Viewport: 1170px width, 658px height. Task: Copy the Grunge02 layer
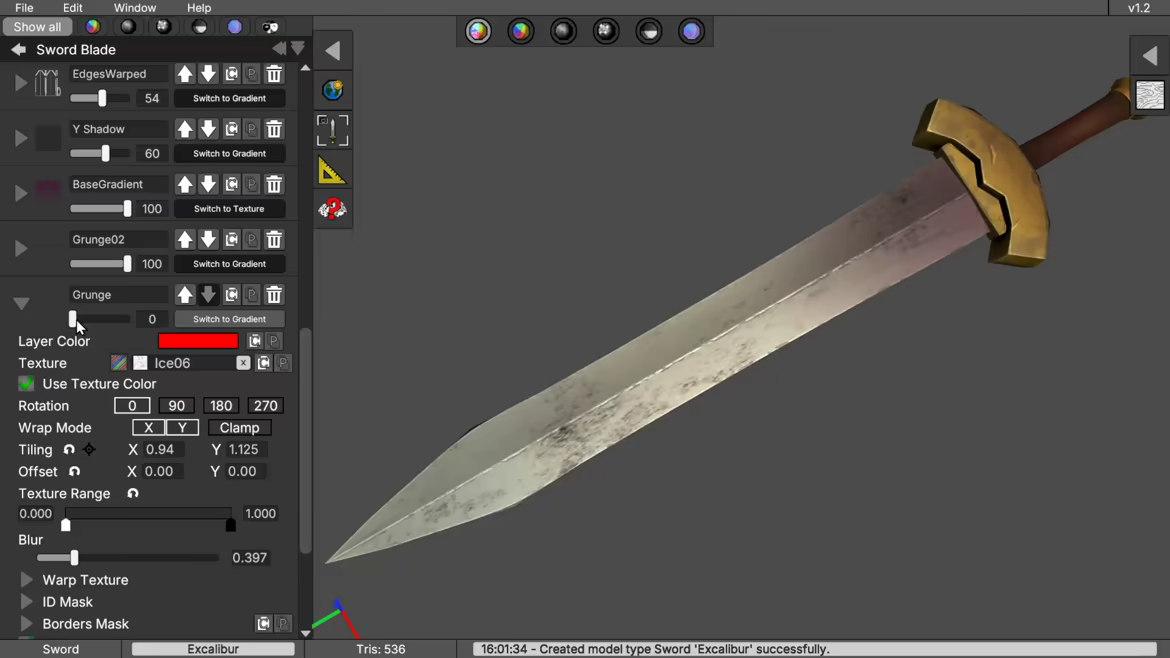pyautogui.click(x=231, y=239)
